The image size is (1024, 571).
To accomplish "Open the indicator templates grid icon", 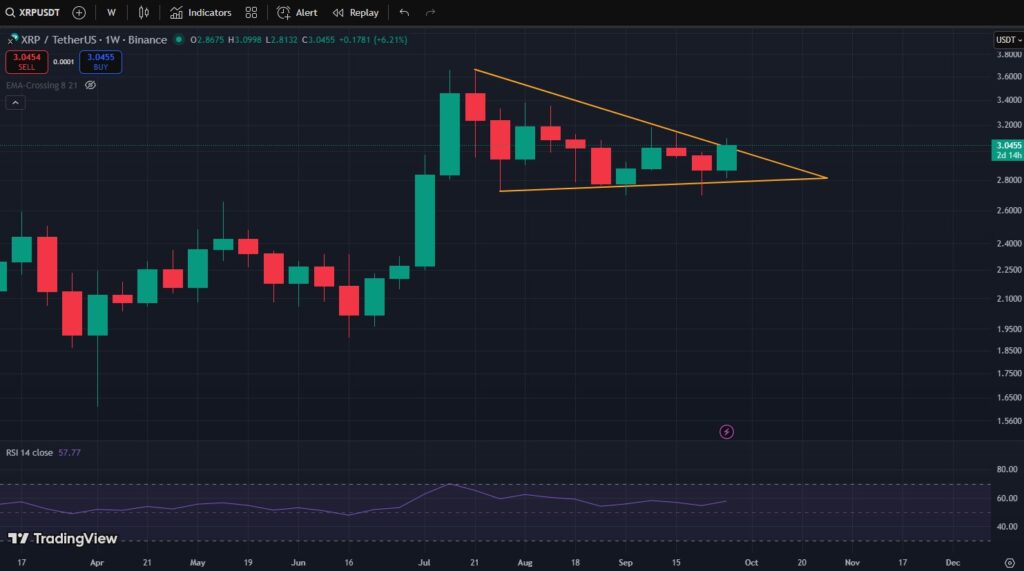I will (251, 13).
